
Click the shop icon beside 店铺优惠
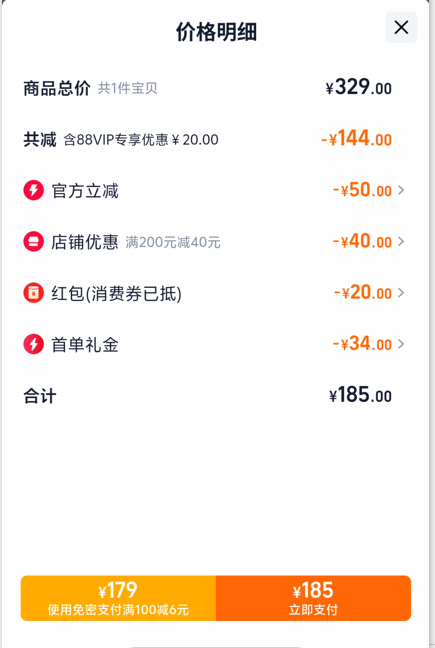click(x=33, y=241)
